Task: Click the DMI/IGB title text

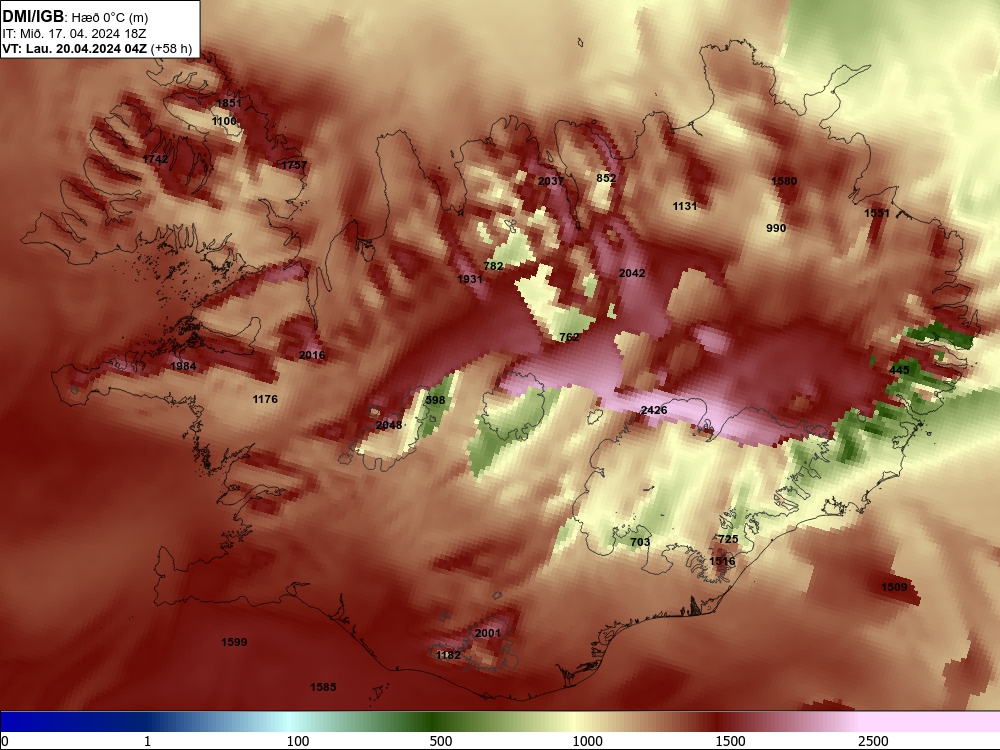Action: [x=33, y=17]
